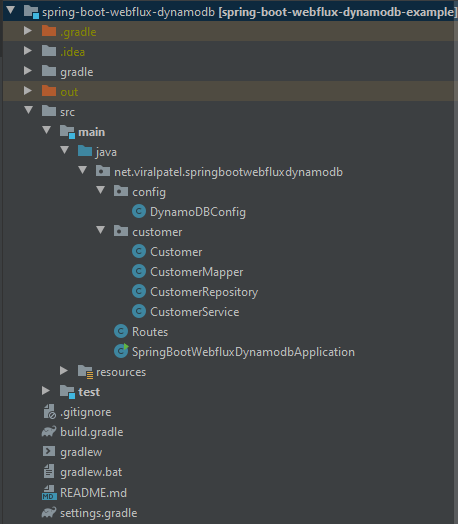Expand the .idea folder arrow
This screenshot has width=458, height=524.
pyautogui.click(x=28, y=51)
